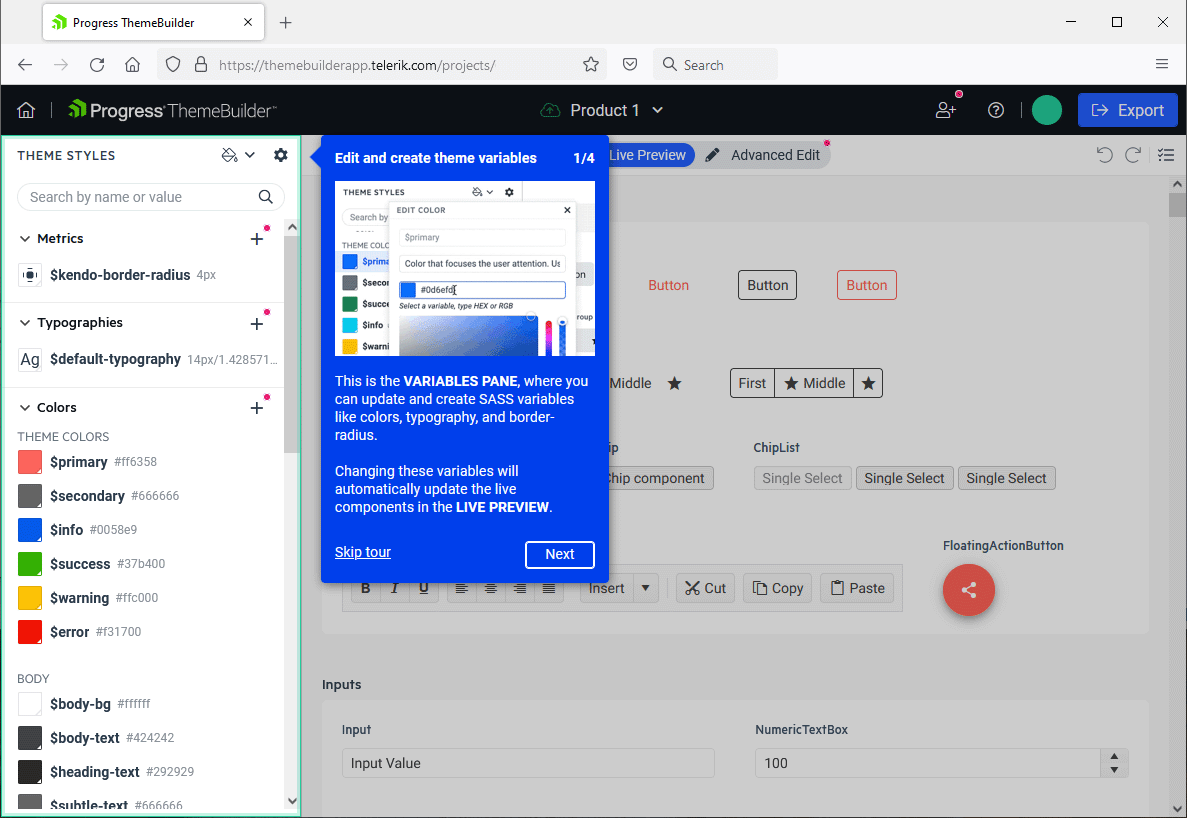Open the invite collaborators icon
The width and height of the screenshot is (1187, 818).
pos(945,110)
